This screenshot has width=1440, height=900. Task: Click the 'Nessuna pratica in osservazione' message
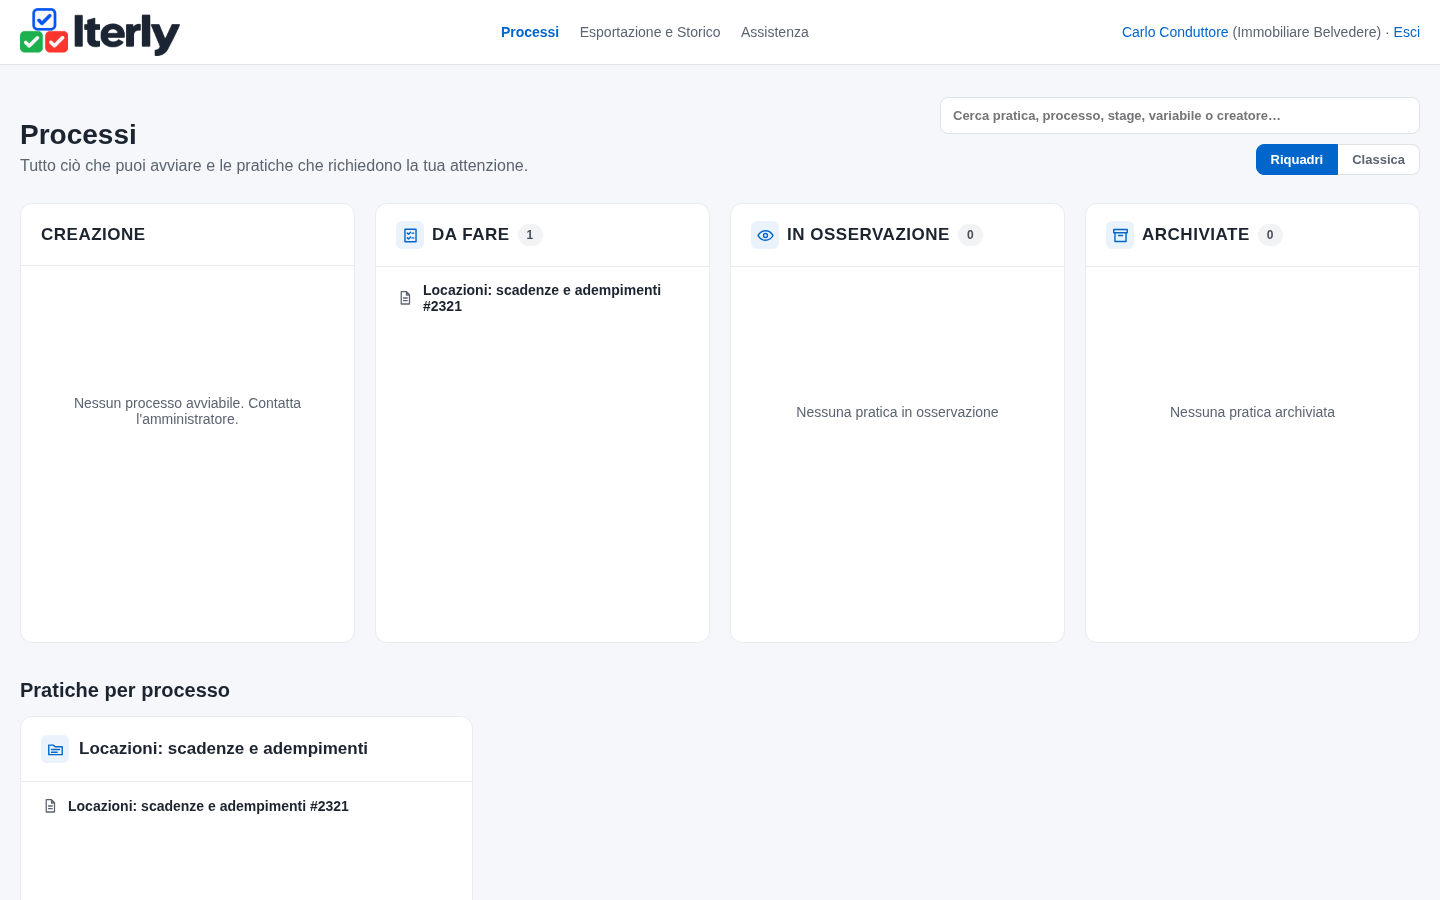(897, 412)
